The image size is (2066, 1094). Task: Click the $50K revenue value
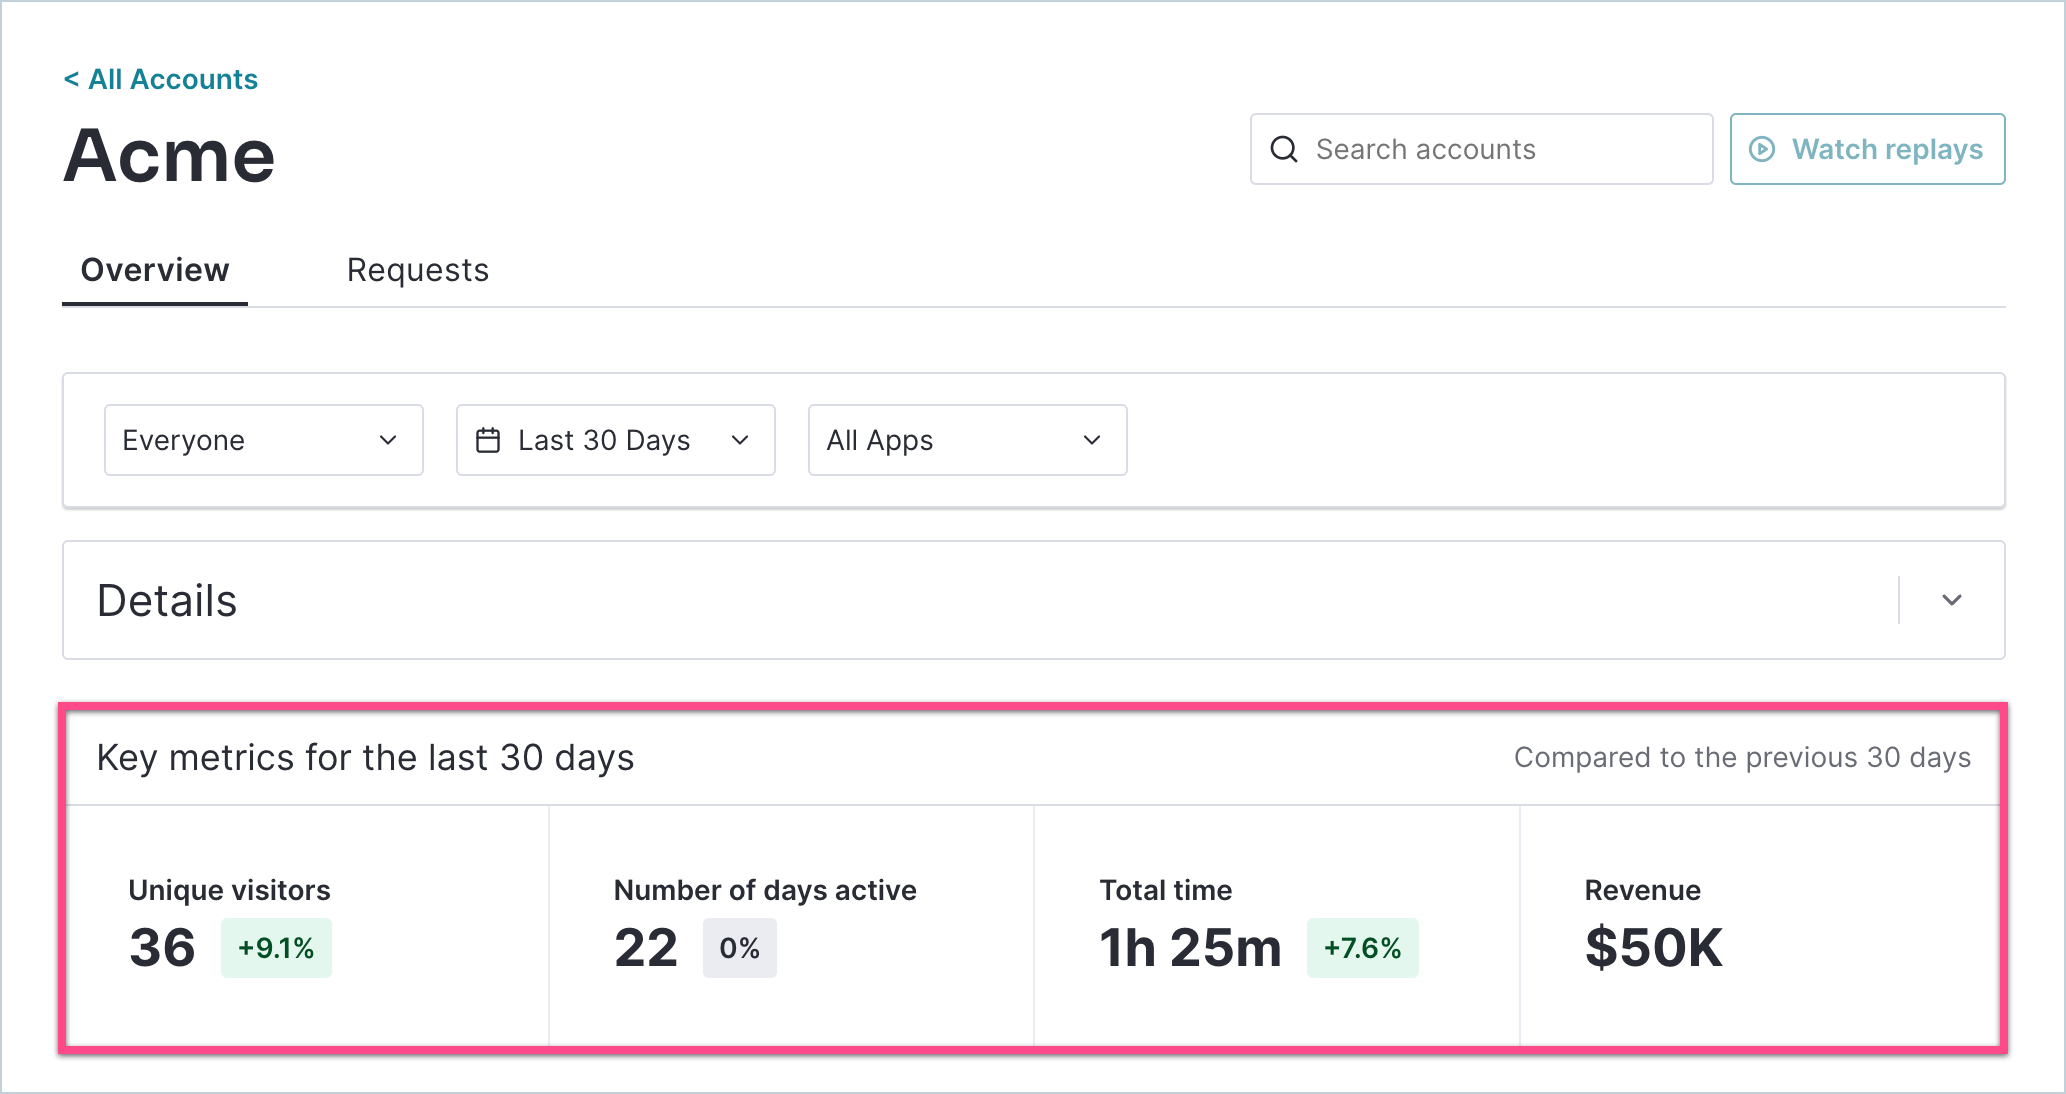[x=1654, y=947]
